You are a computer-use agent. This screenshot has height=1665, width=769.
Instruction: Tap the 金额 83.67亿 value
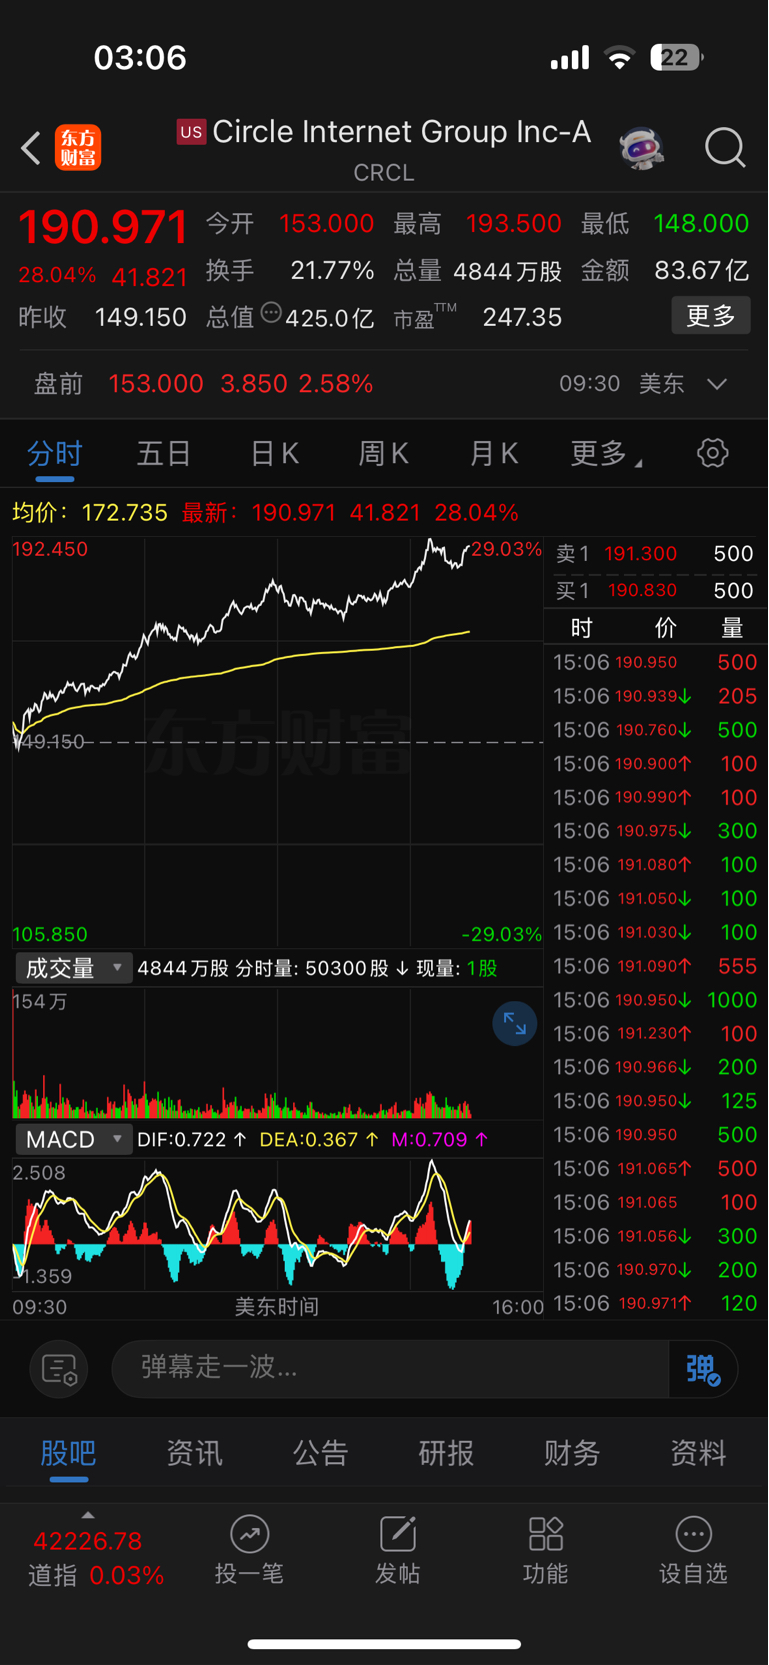[701, 271]
